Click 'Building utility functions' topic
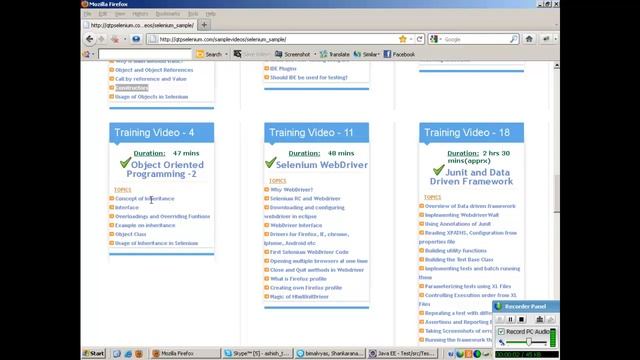 [x=456, y=251]
